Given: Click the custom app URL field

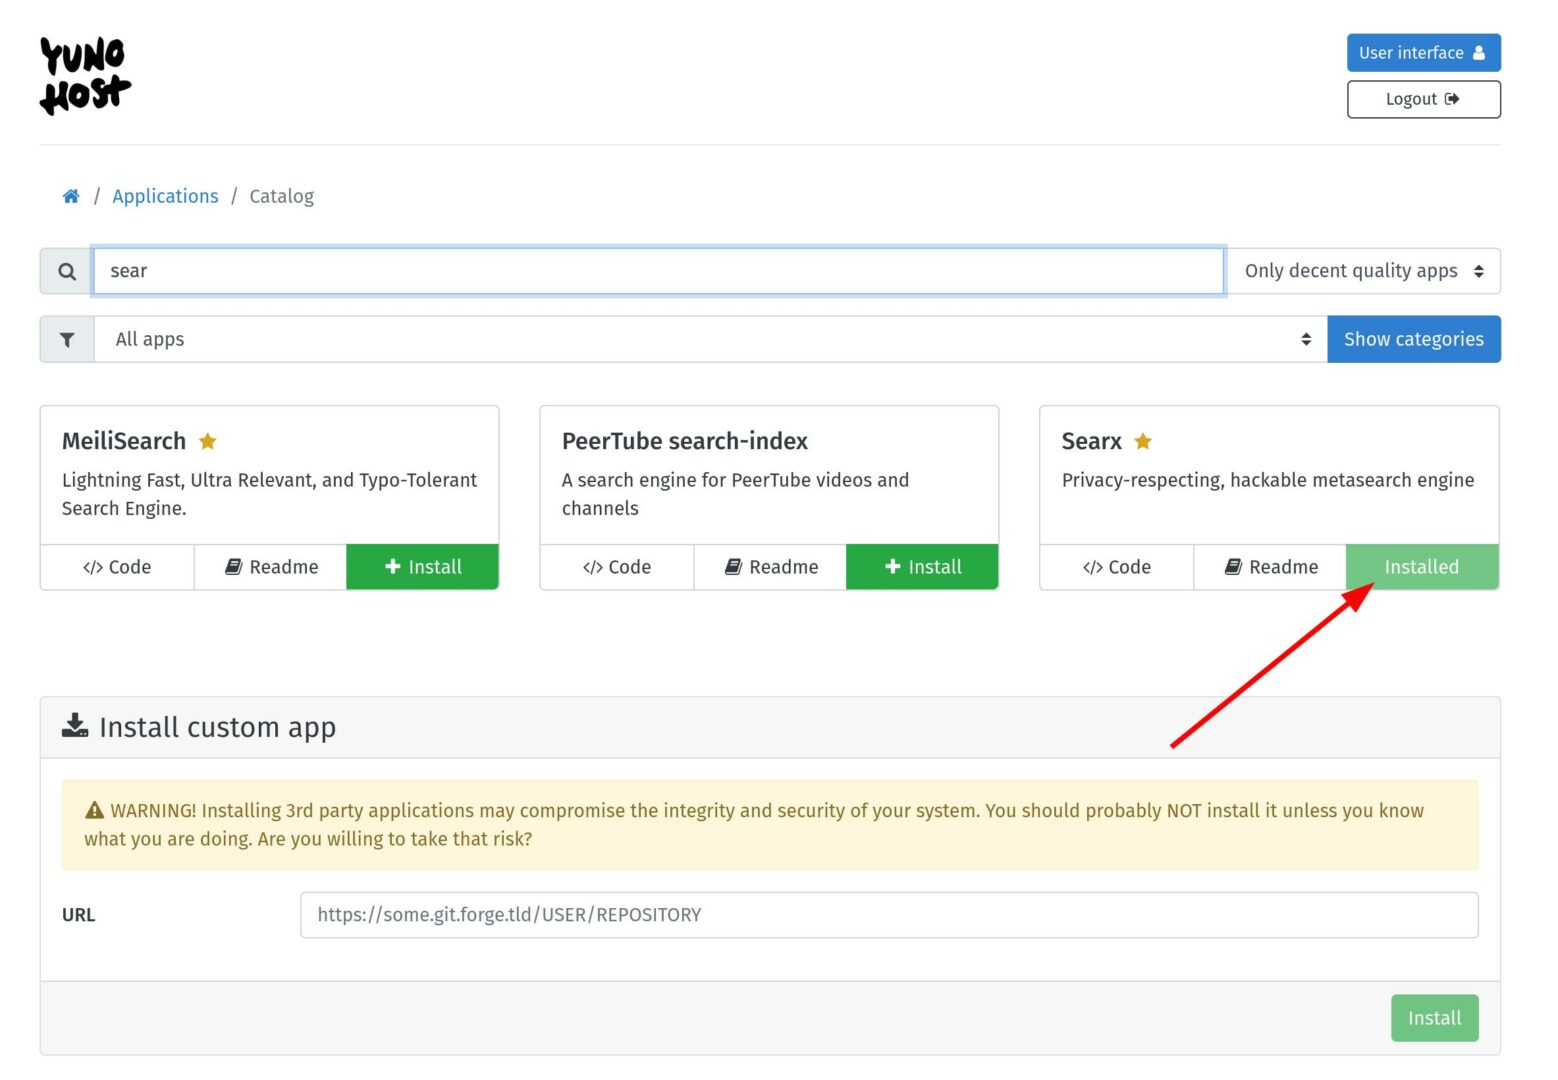Looking at the screenshot, I should pyautogui.click(x=888, y=915).
